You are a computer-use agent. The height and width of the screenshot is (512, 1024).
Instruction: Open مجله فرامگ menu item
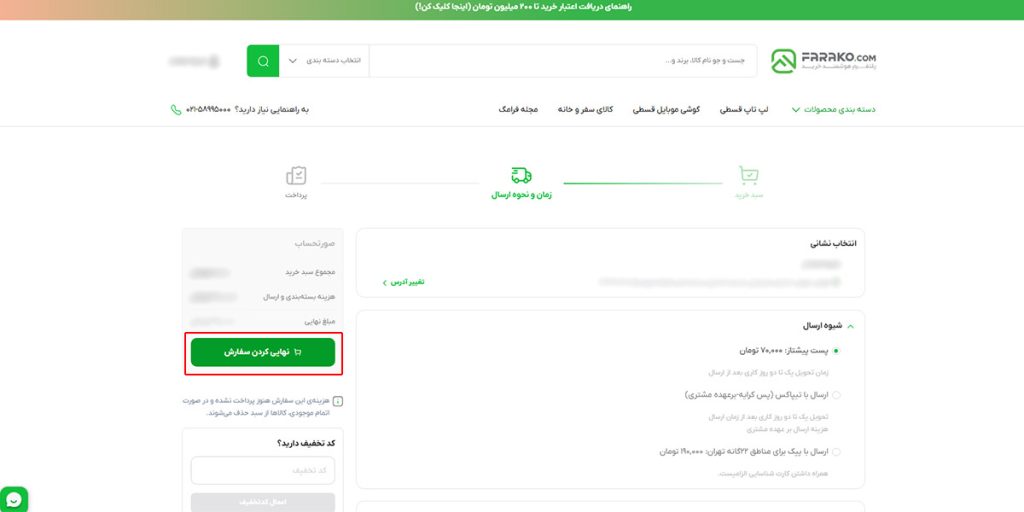click(x=519, y=109)
